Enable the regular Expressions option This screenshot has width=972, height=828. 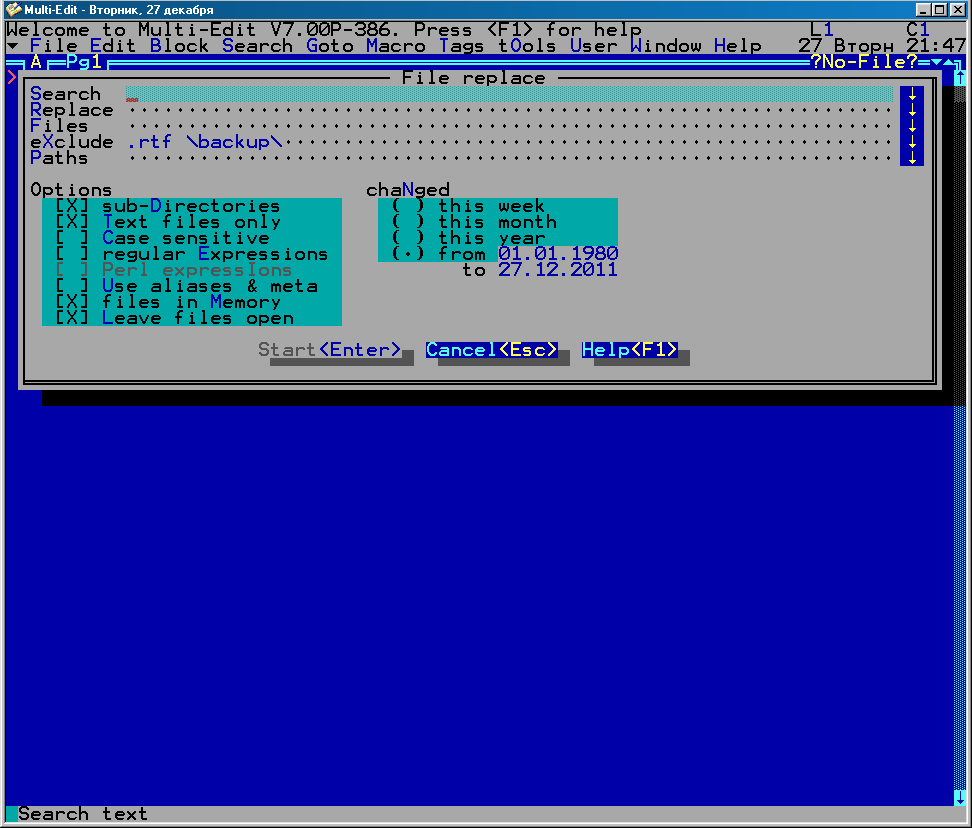pyautogui.click(x=192, y=254)
